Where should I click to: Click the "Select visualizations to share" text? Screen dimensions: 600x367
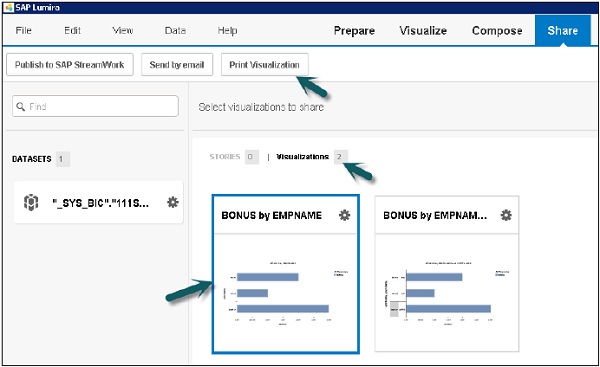pyautogui.click(x=261, y=107)
